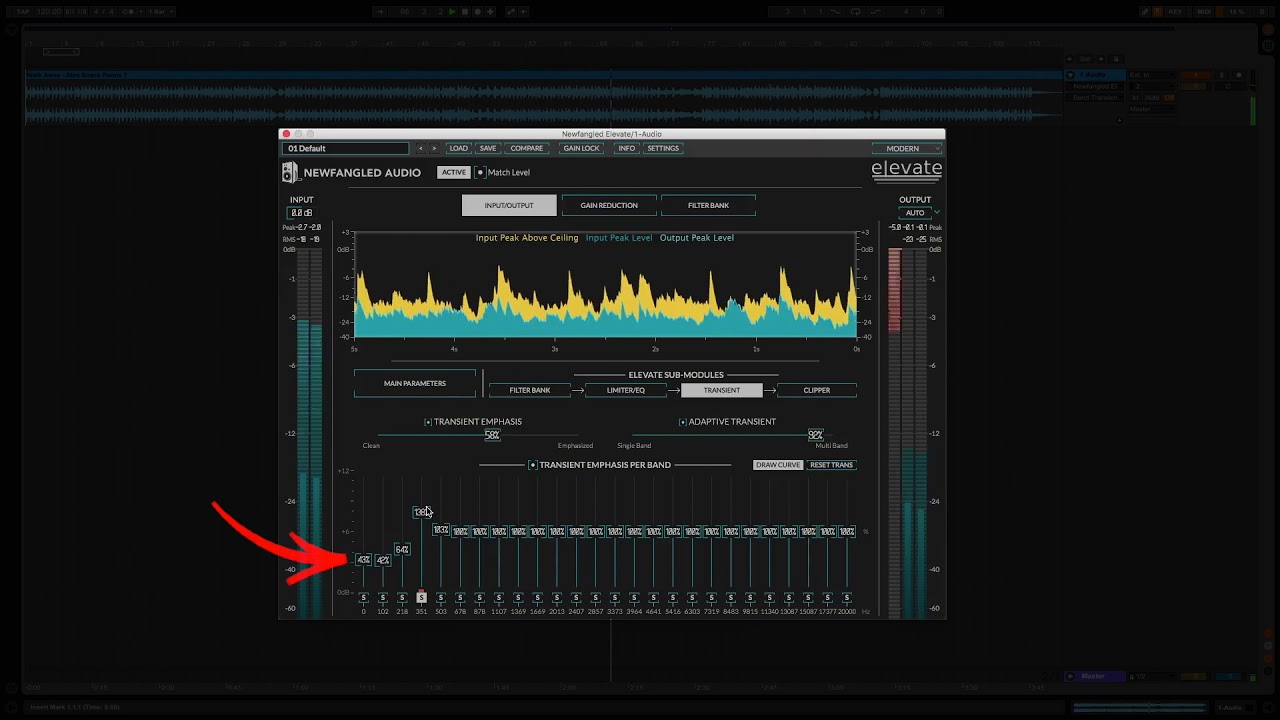1280x720 pixels.
Task: Open the FILTER BANK sub-module
Action: (530, 390)
